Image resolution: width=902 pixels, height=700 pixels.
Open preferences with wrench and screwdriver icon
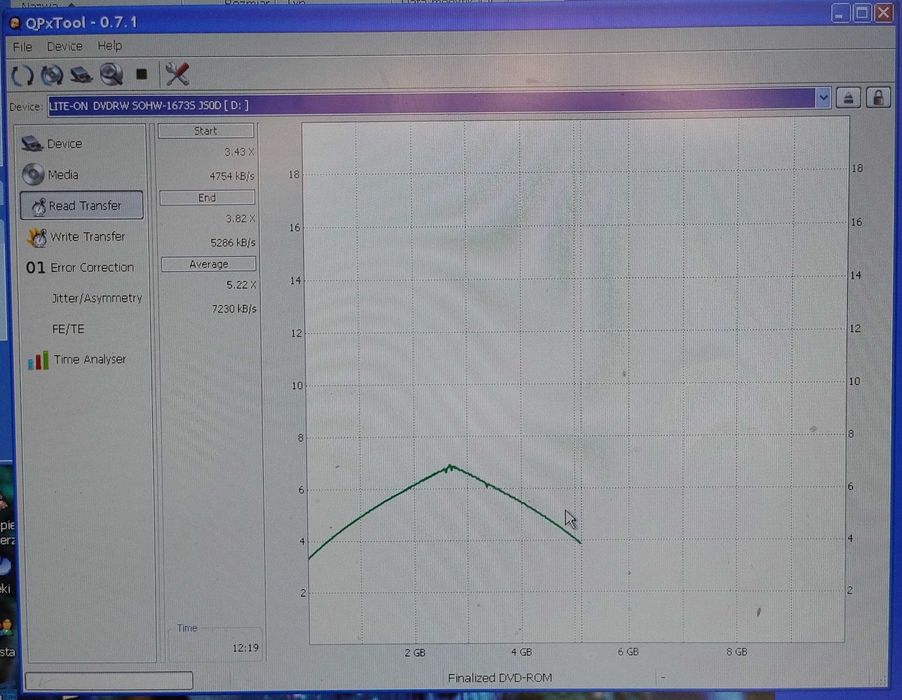pos(177,74)
